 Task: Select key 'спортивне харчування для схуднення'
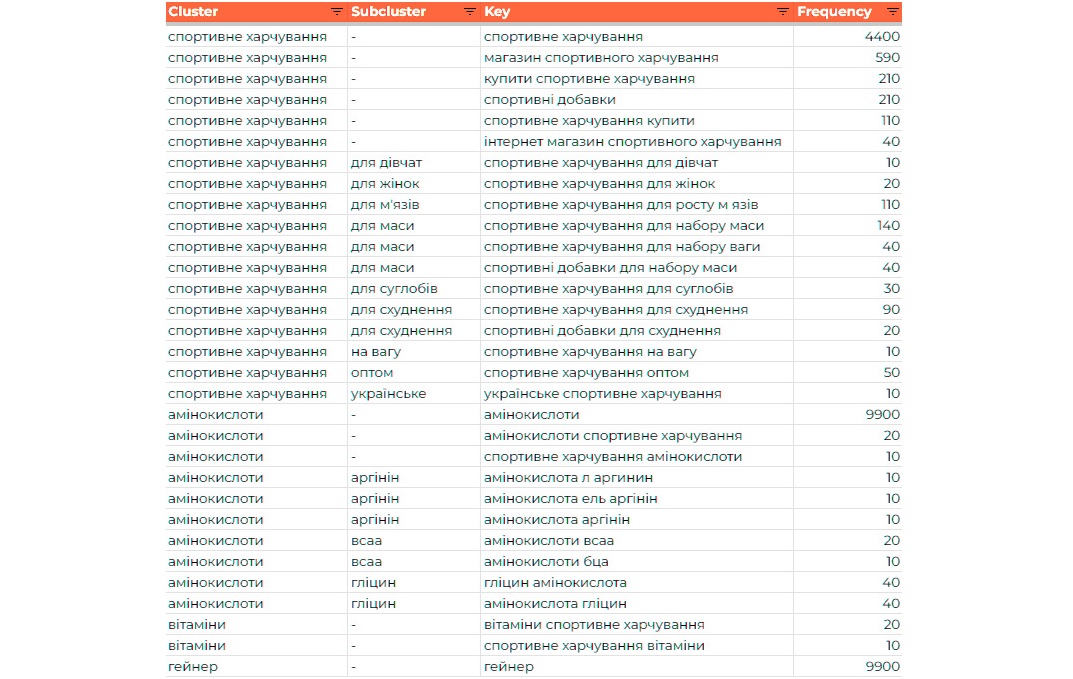click(x=616, y=310)
